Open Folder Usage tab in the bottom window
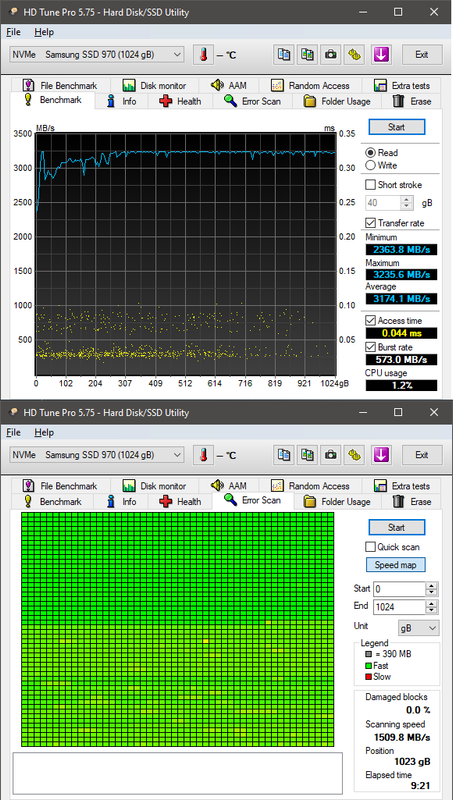453x800 pixels. pos(337,502)
